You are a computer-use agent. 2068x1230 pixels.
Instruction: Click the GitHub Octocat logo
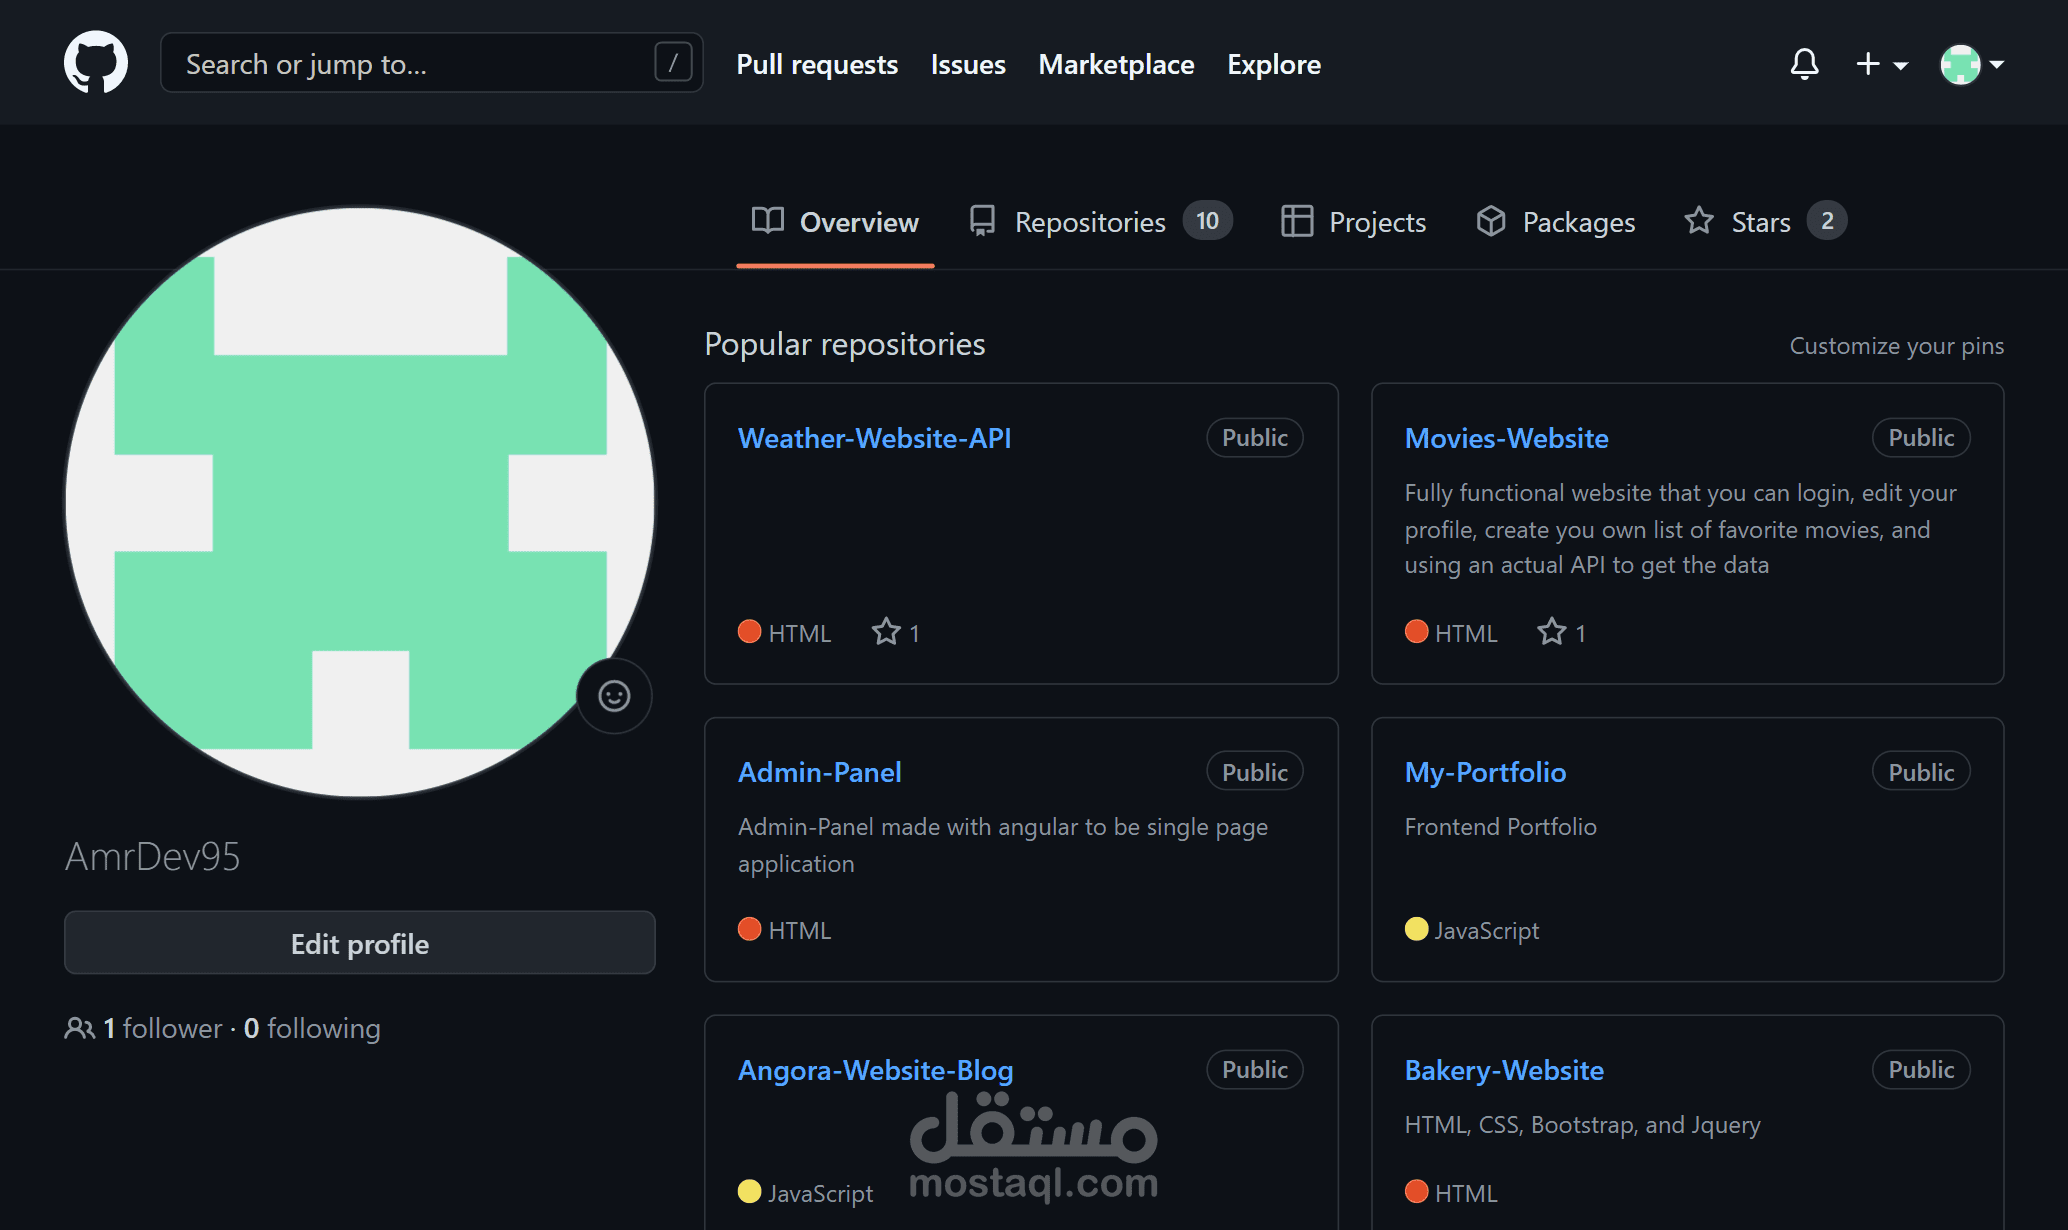coord(96,63)
